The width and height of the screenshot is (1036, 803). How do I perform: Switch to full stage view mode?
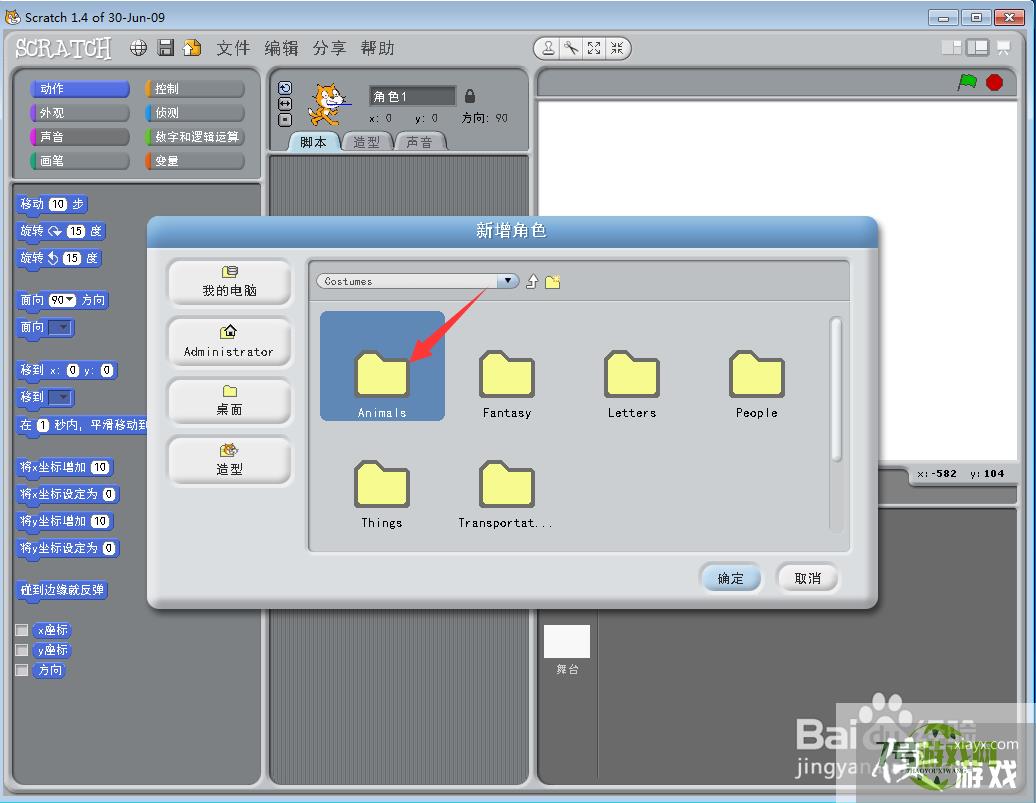pos(978,48)
